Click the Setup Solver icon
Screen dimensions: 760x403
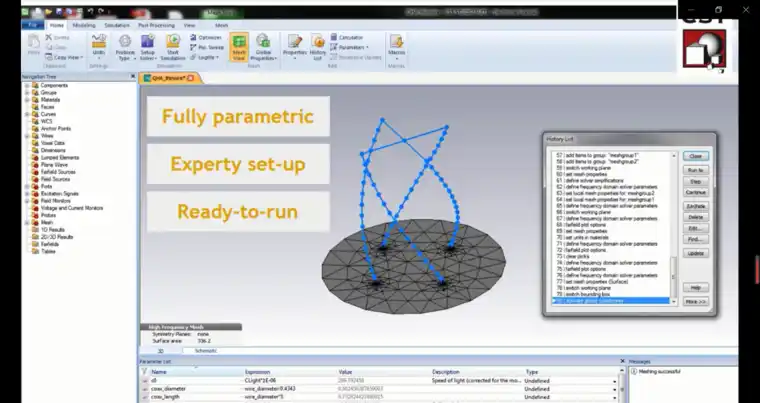pos(148,48)
